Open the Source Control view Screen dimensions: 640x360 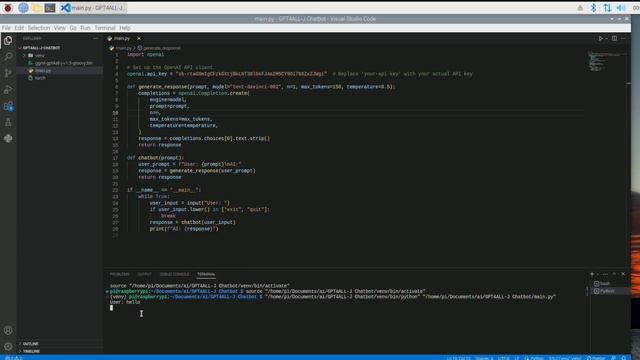(8, 73)
